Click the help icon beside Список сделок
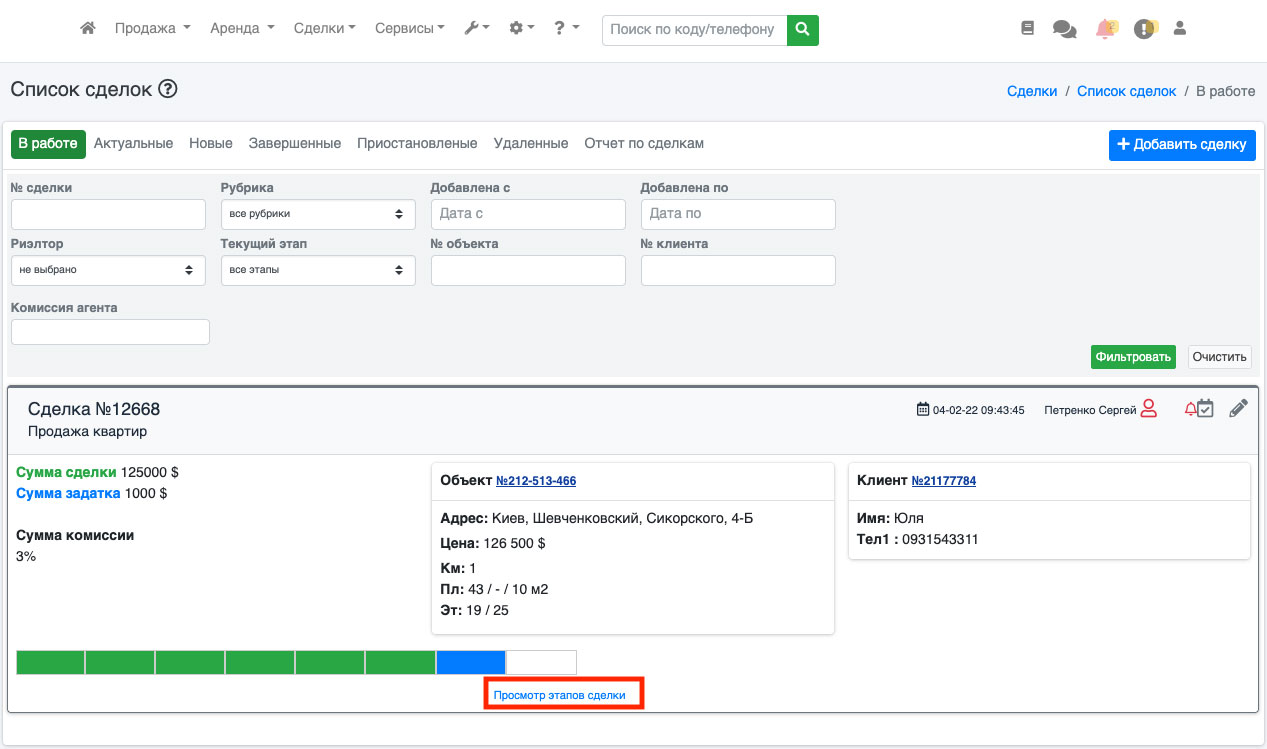This screenshot has height=749, width=1267. pyautogui.click(x=168, y=89)
